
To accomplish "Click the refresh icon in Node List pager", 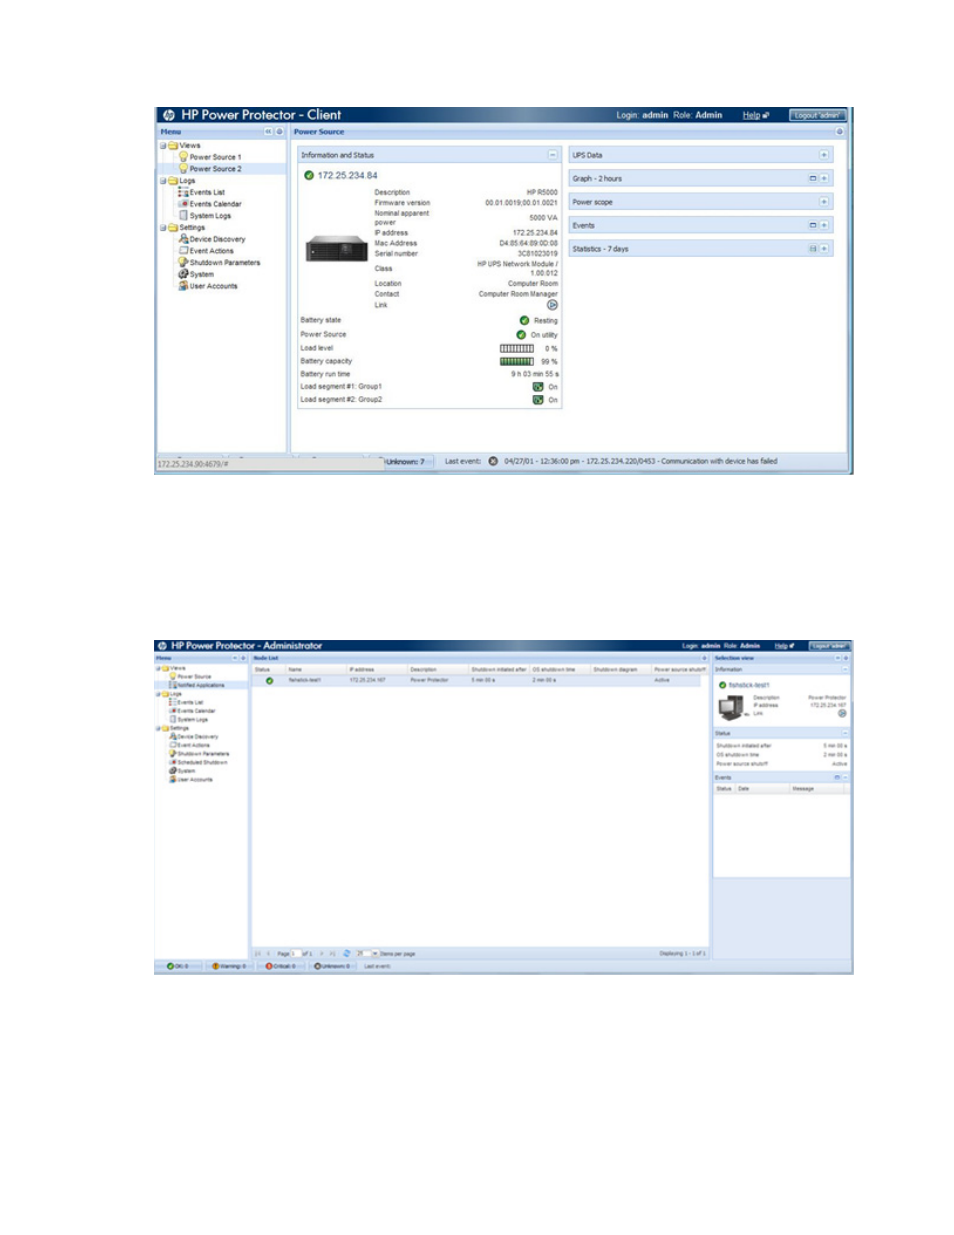I will click(x=347, y=954).
